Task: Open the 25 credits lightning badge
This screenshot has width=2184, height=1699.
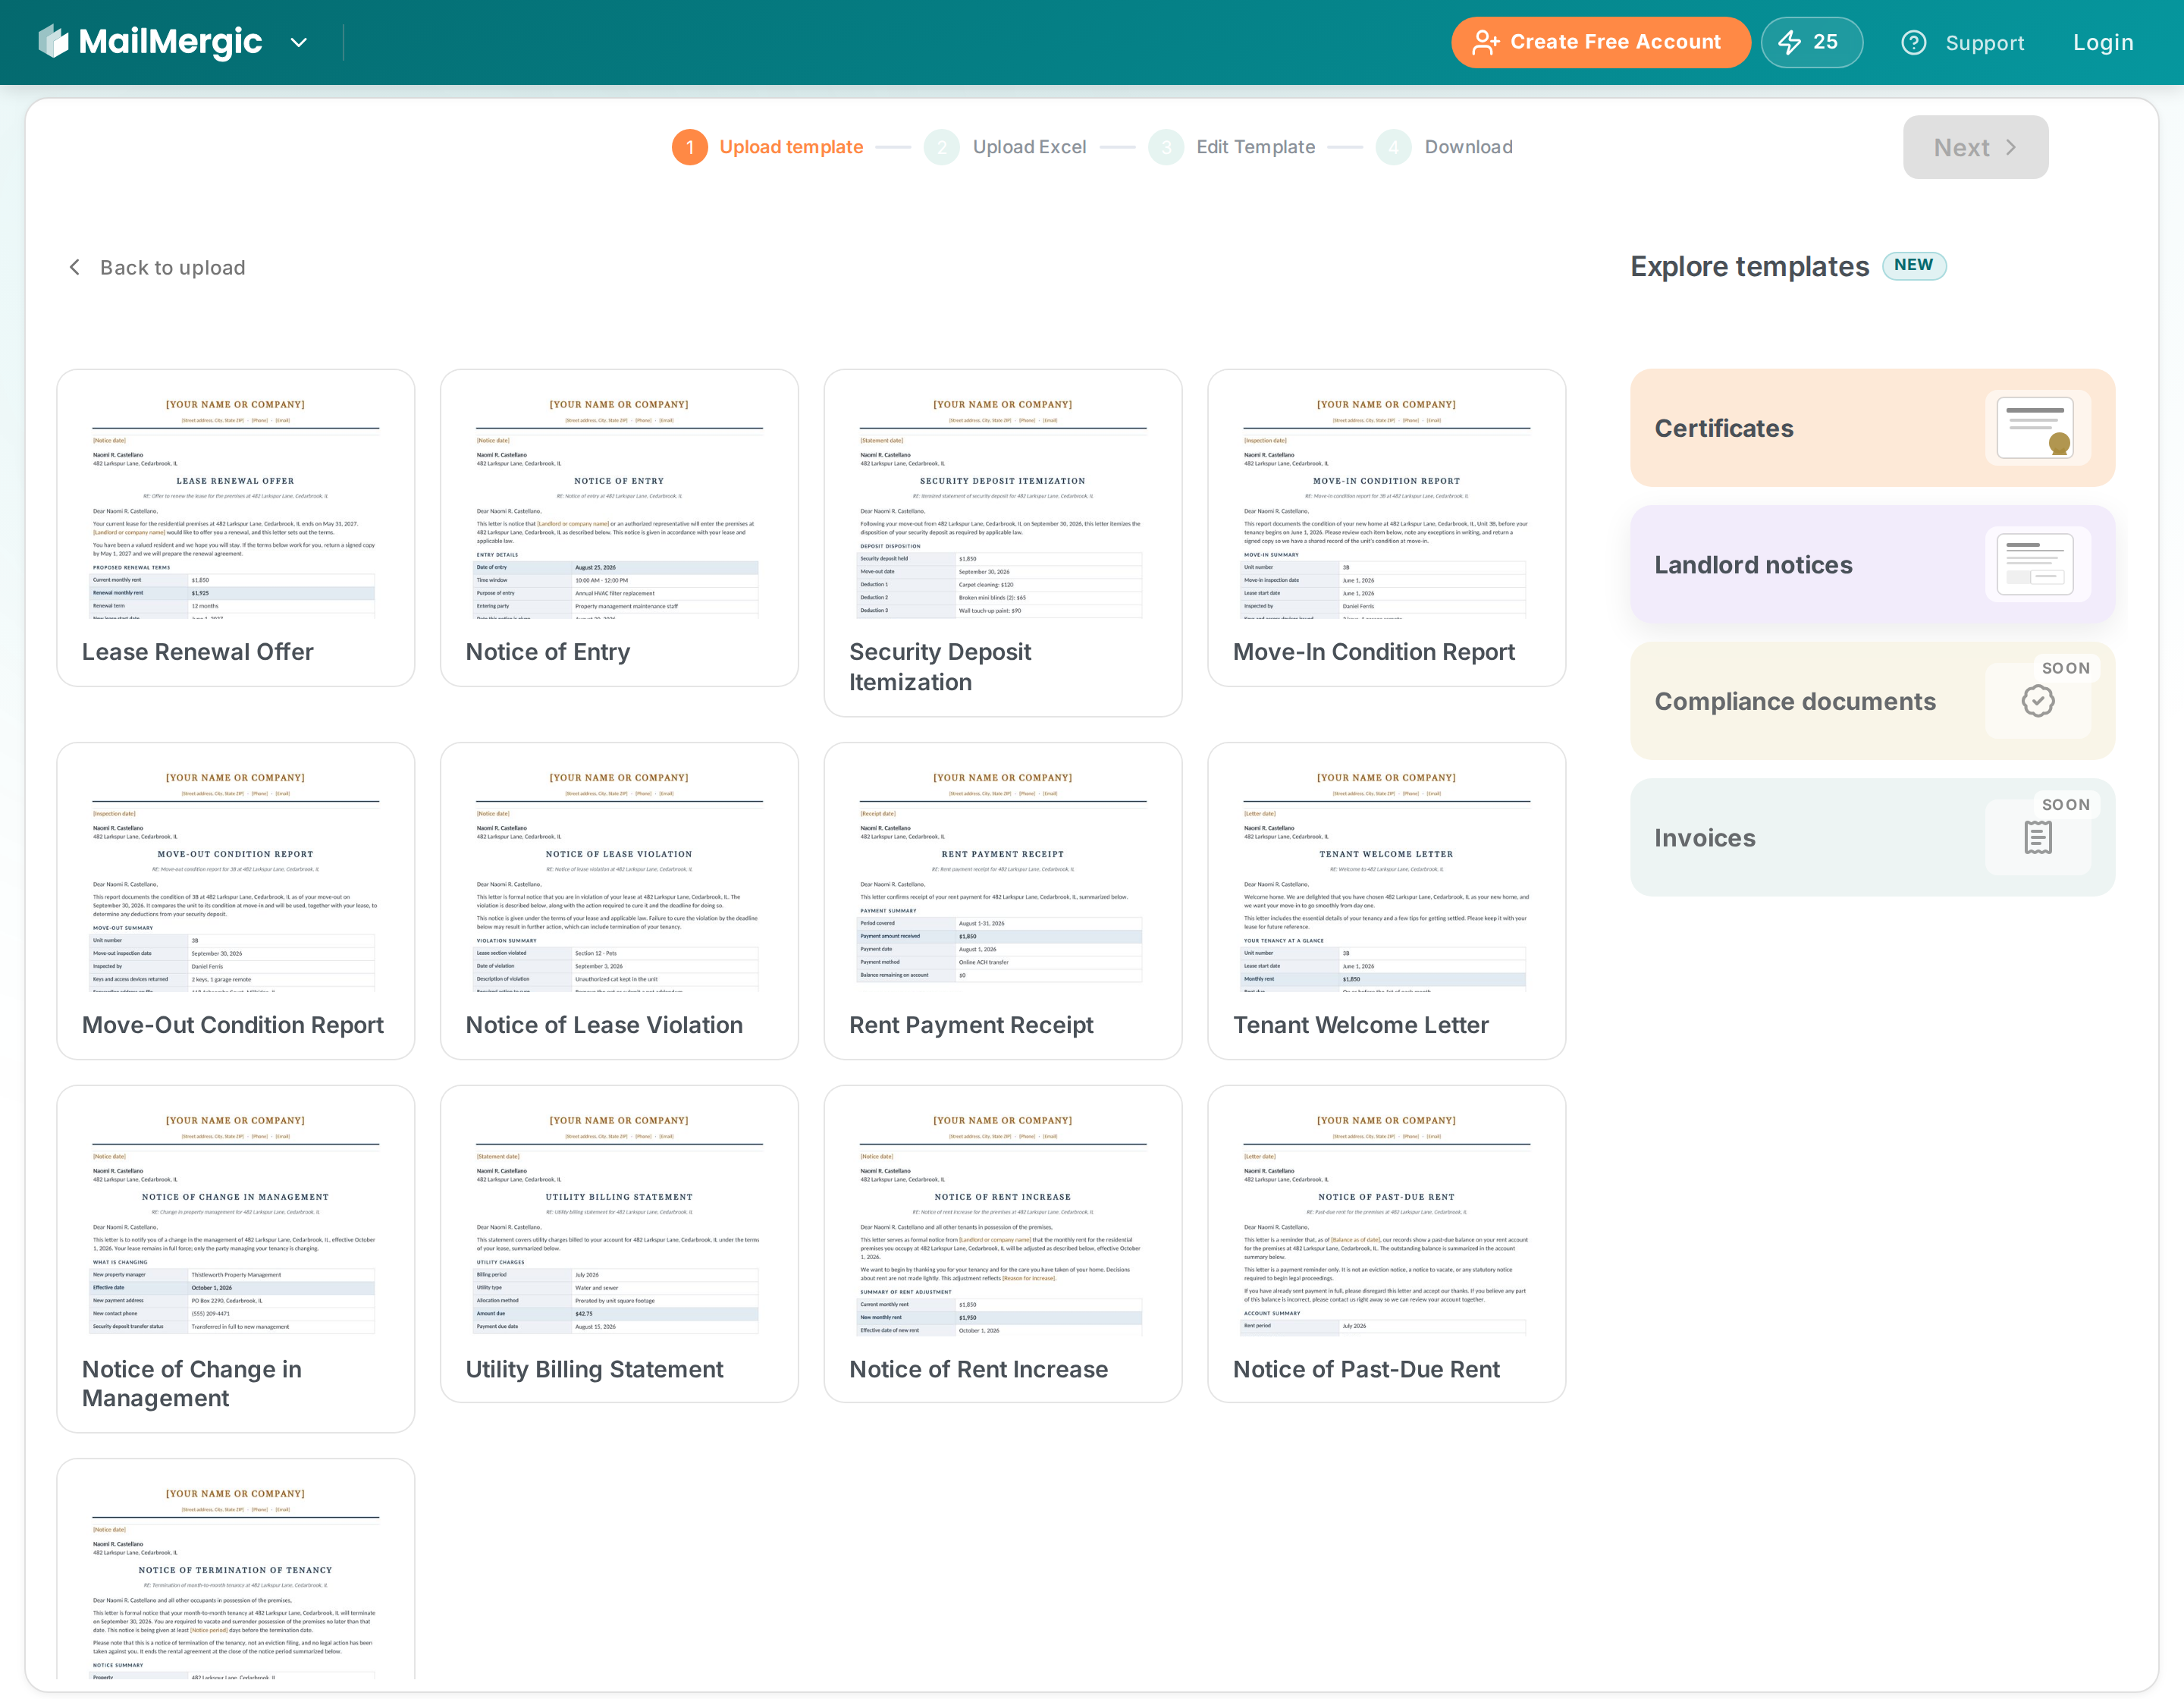Action: coord(1811,42)
